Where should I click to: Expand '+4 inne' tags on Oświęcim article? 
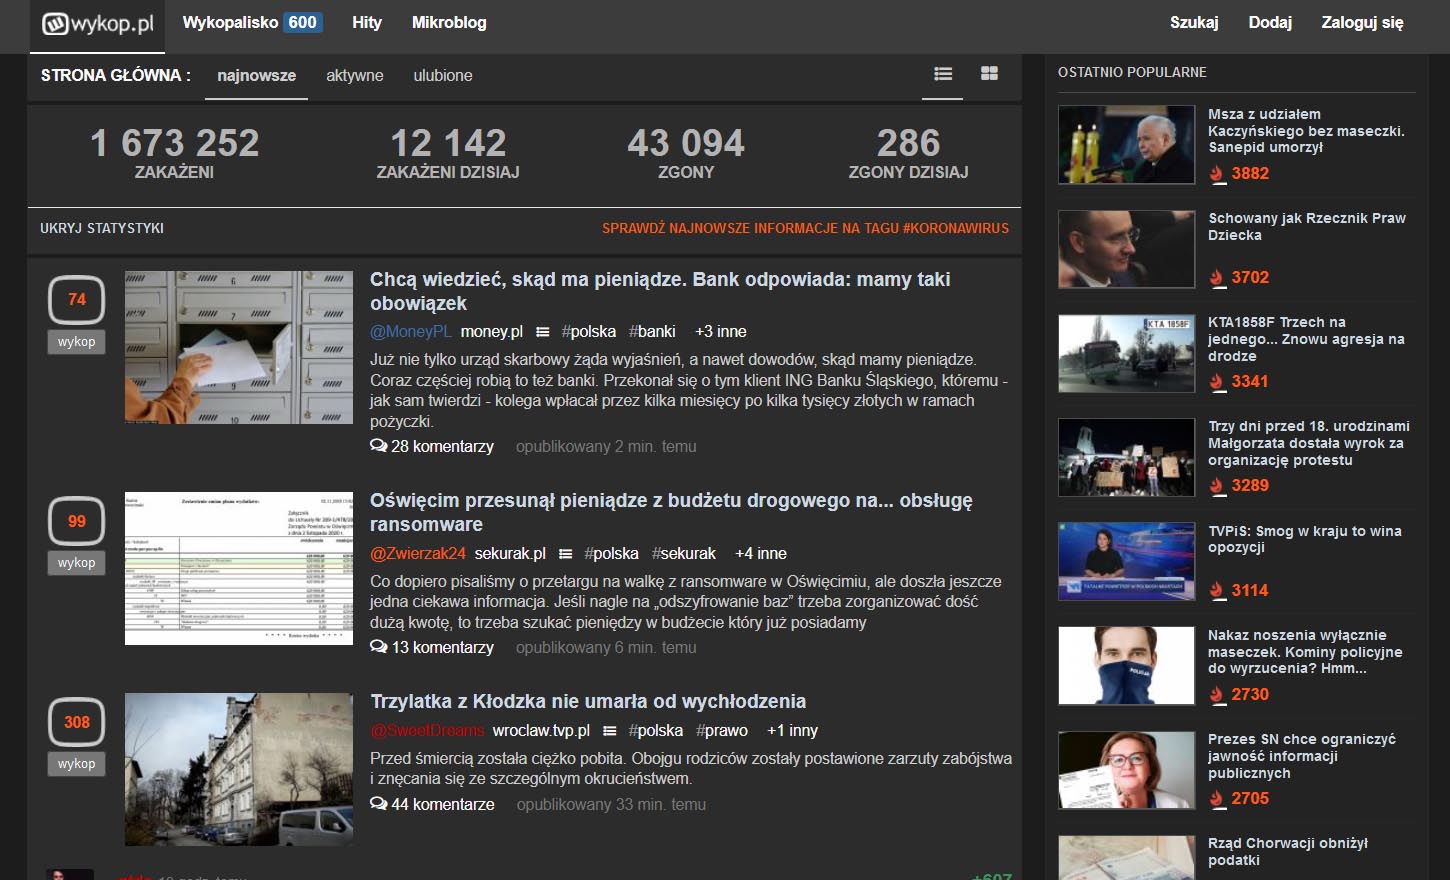pyautogui.click(x=761, y=554)
